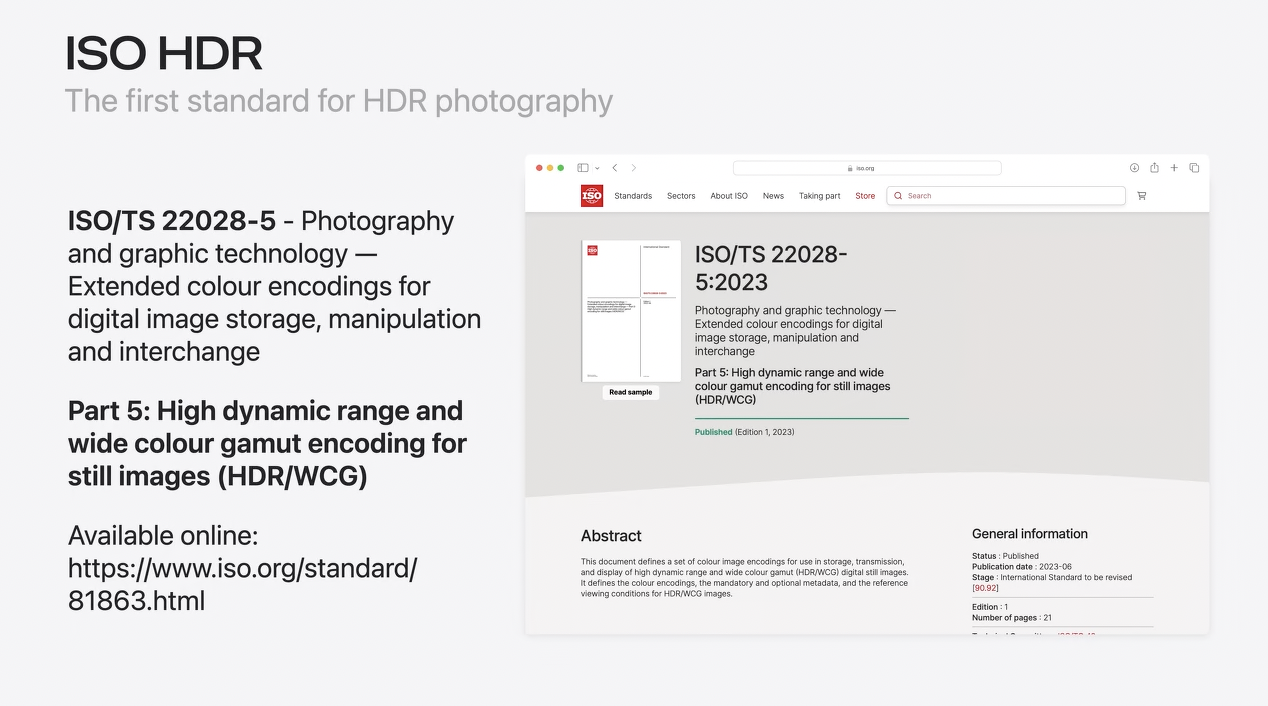The image size is (1268, 706).
Task: Go to the News section
Action: [773, 196]
